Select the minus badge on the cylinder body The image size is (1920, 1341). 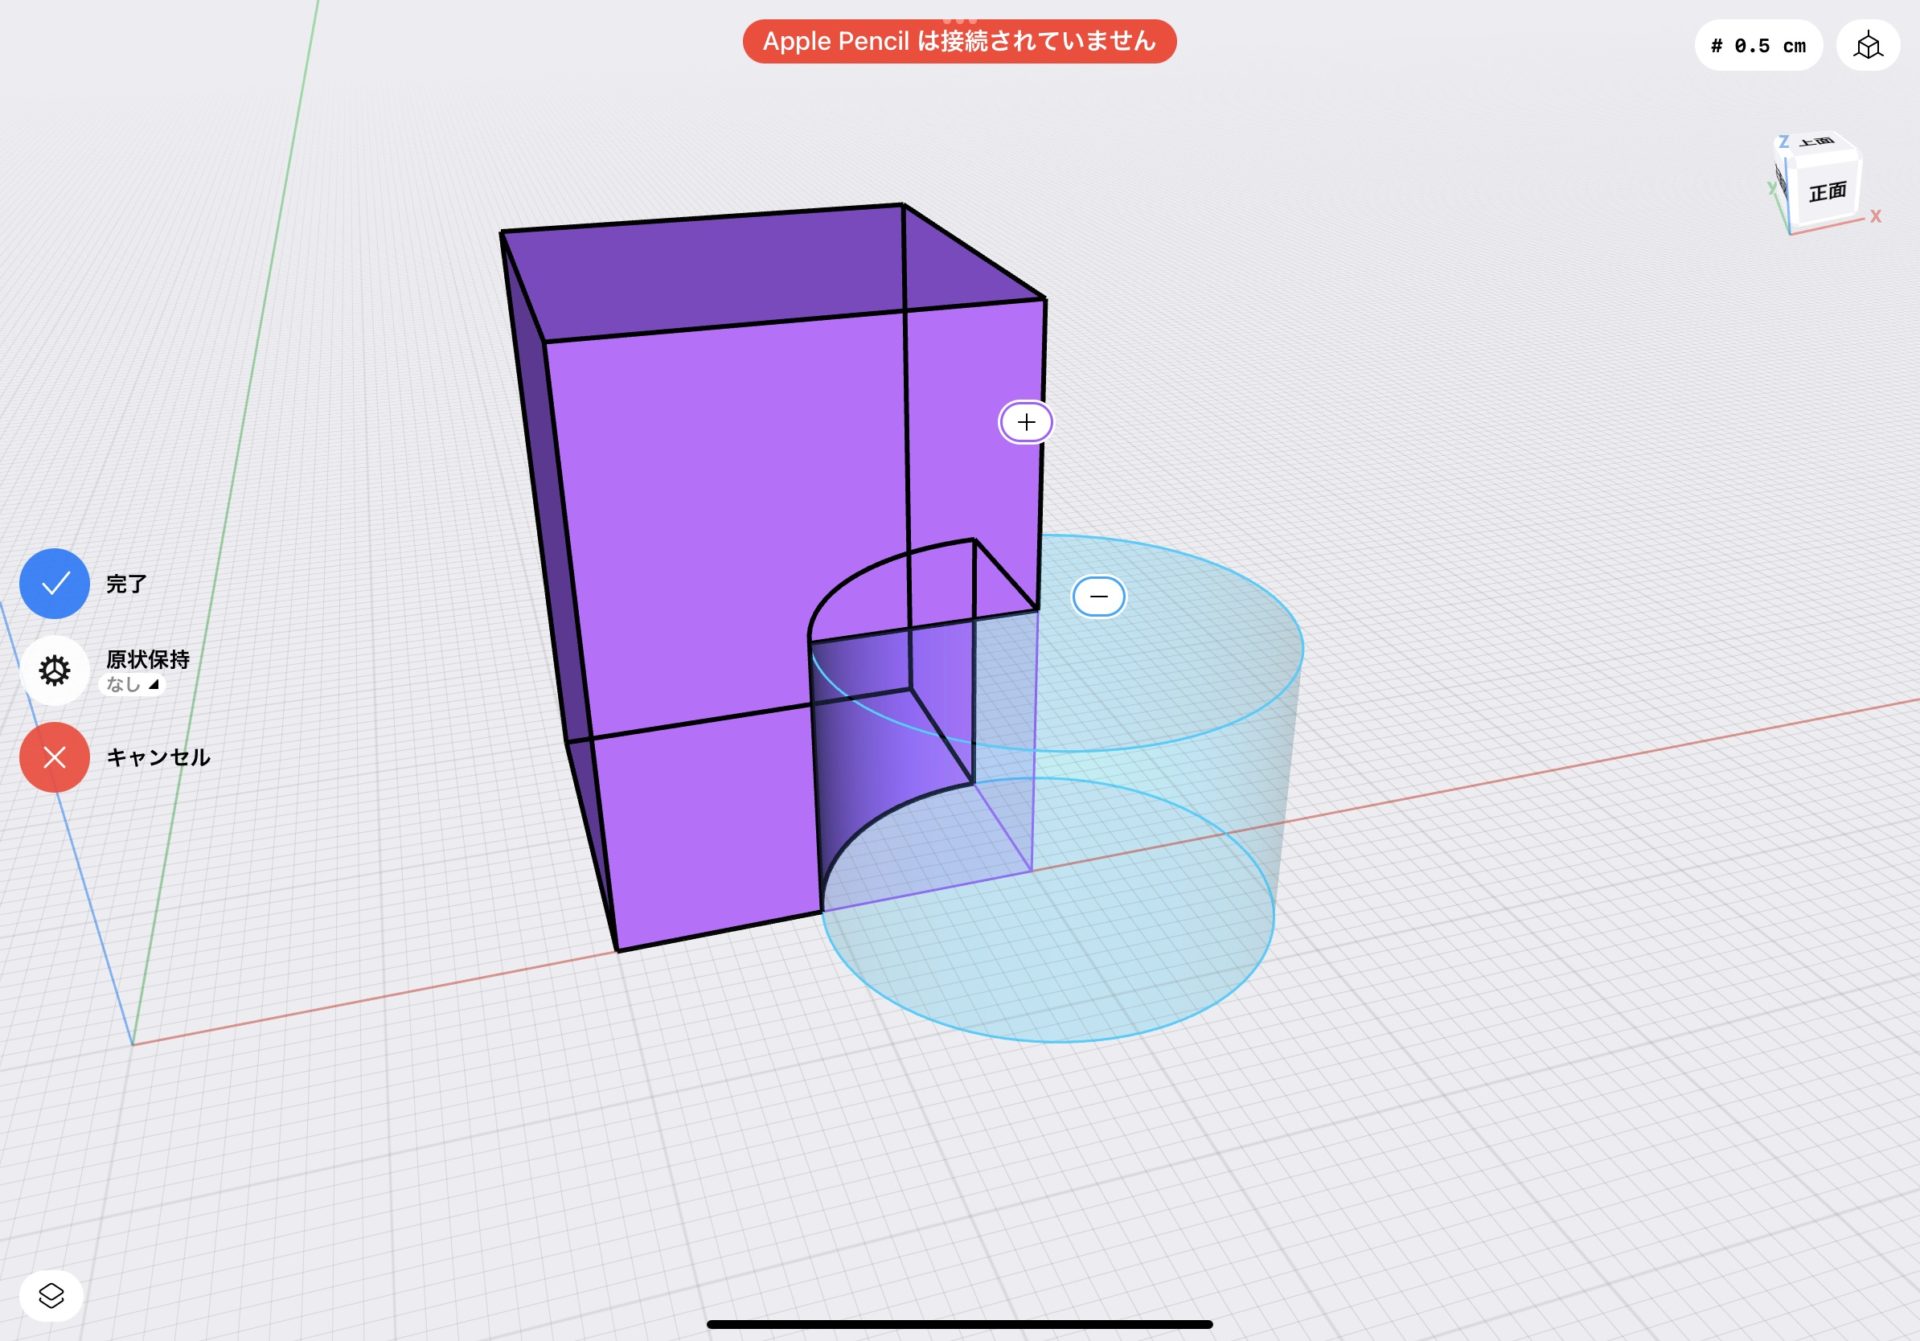[1100, 595]
